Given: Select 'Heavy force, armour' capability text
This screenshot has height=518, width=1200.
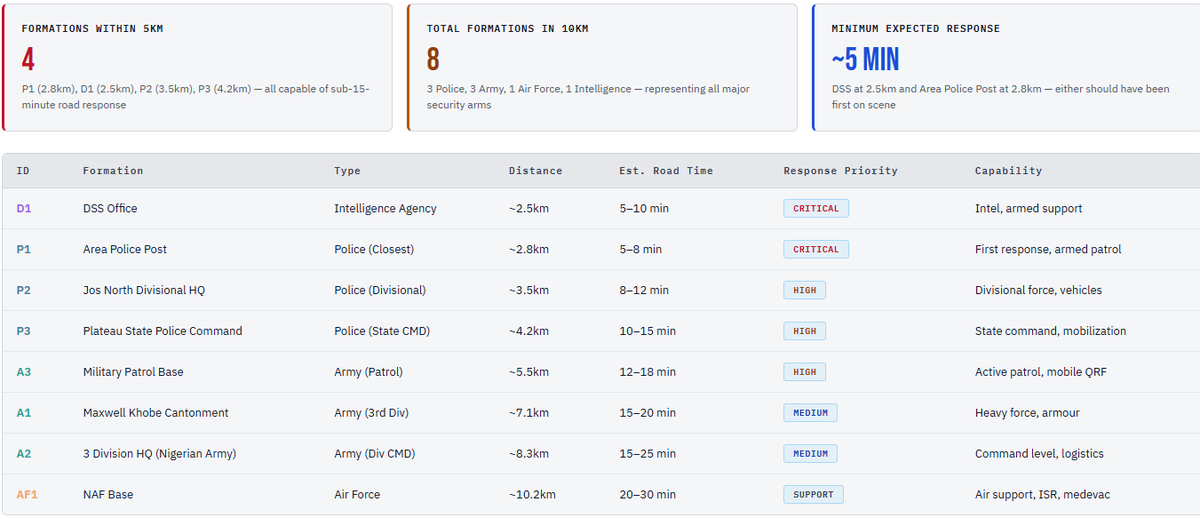Looking at the screenshot, I should (x=1027, y=413).
